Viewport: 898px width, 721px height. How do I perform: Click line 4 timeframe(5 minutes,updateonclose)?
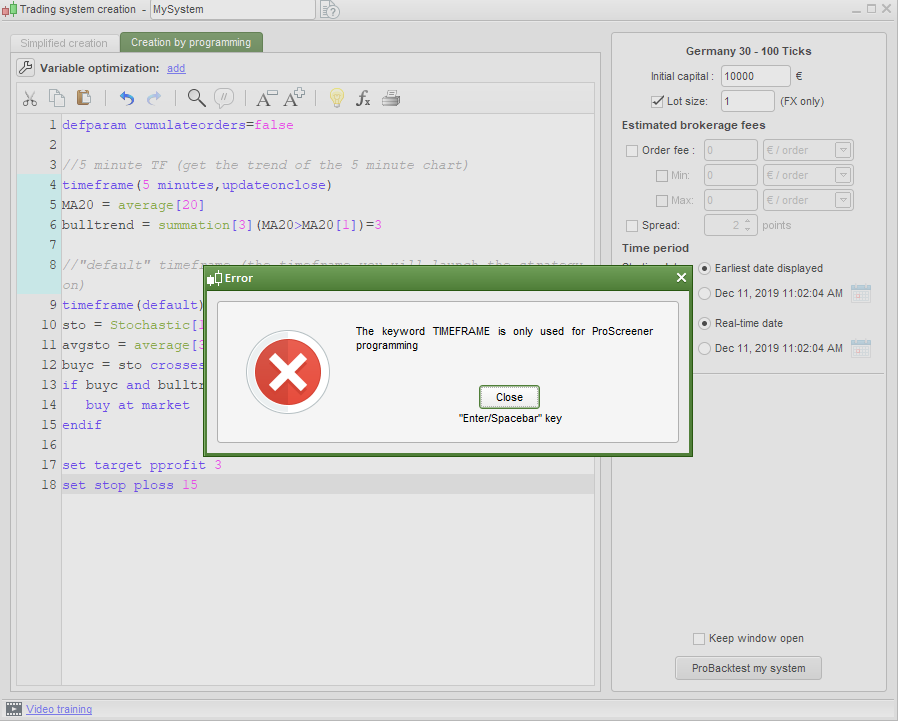(x=197, y=185)
